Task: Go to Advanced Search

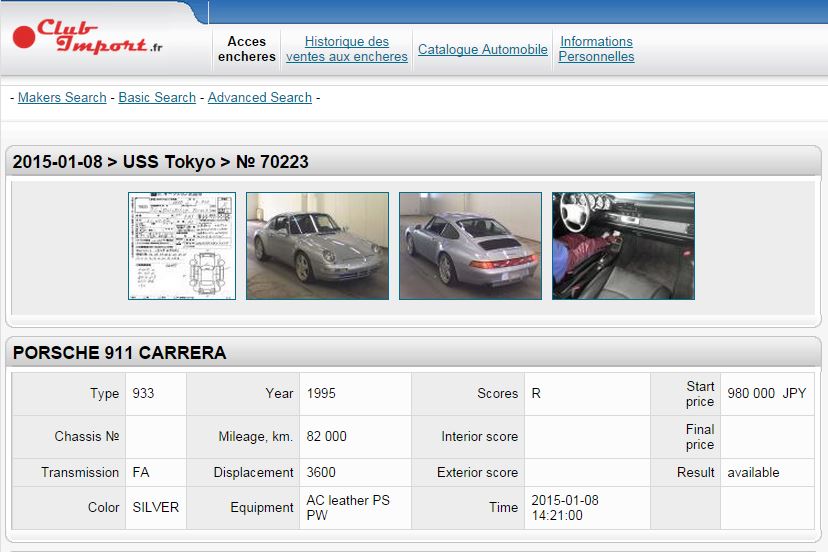Action: click(x=260, y=97)
